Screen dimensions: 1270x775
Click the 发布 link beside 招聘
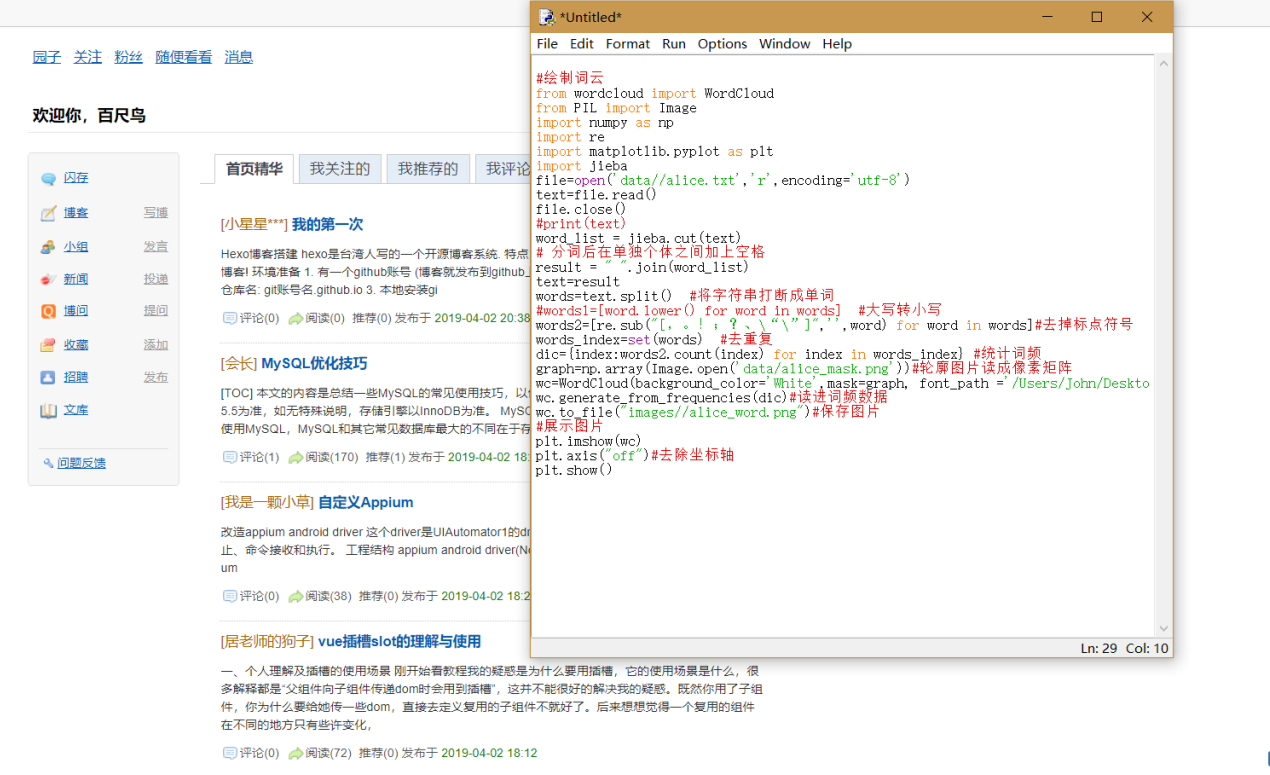tap(156, 377)
